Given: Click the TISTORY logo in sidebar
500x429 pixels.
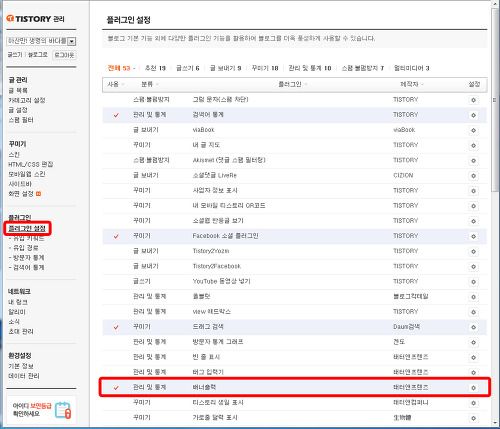Looking at the screenshot, I should pyautogui.click(x=35, y=19).
